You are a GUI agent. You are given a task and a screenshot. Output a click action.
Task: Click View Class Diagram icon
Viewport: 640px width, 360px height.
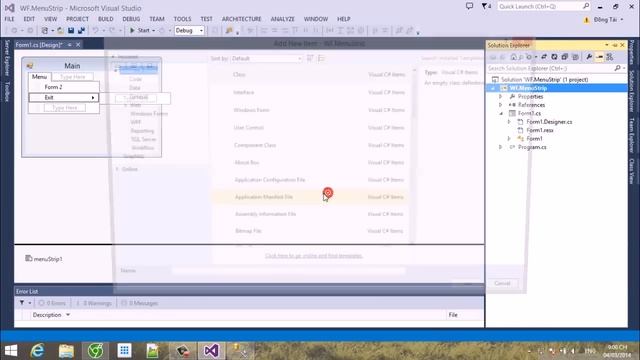[x=610, y=57]
